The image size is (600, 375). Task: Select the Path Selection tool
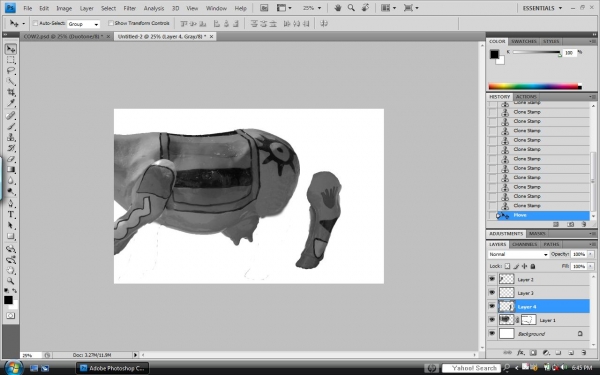(11, 225)
